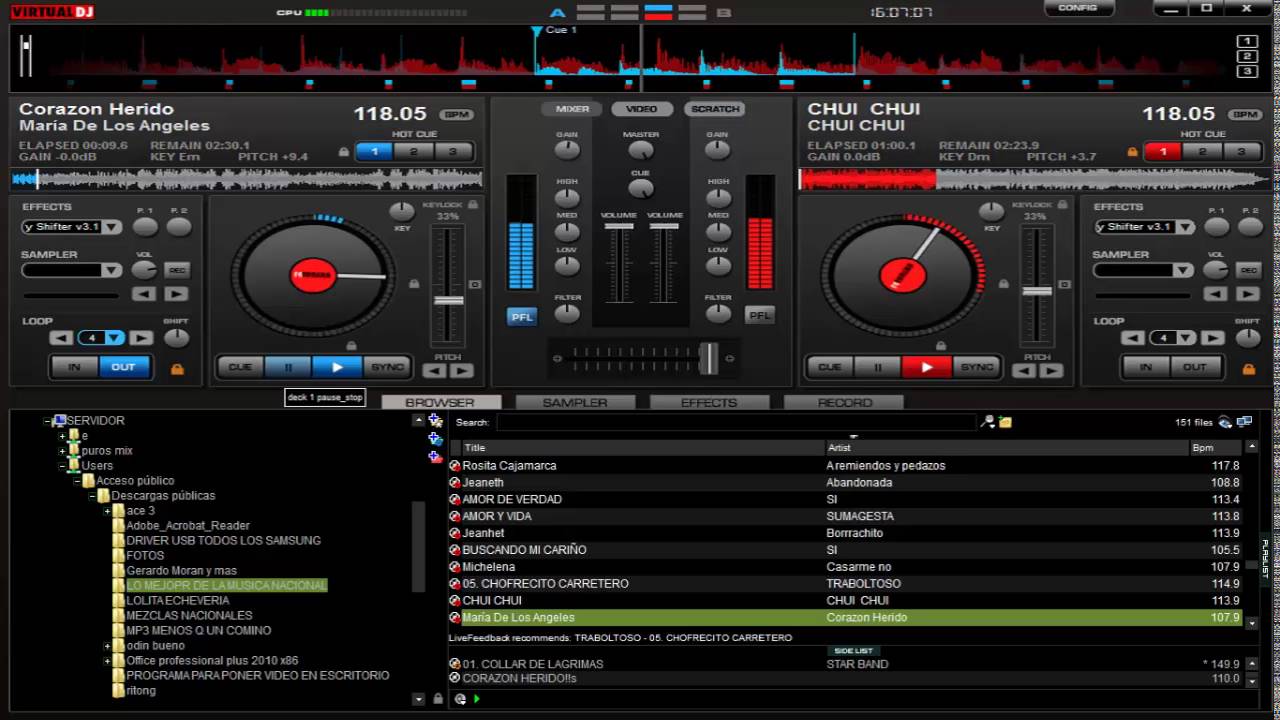Click the add virtual folder blue icon

coord(435,439)
